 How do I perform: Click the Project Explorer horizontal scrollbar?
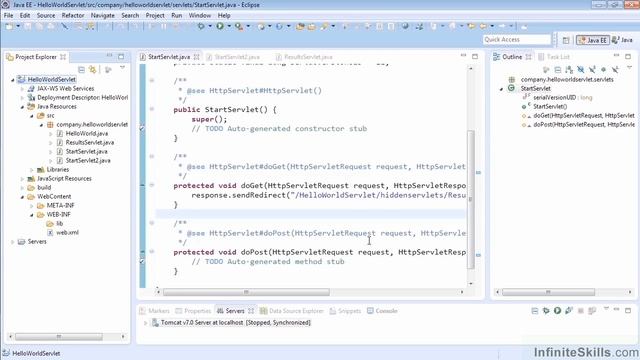point(59,337)
